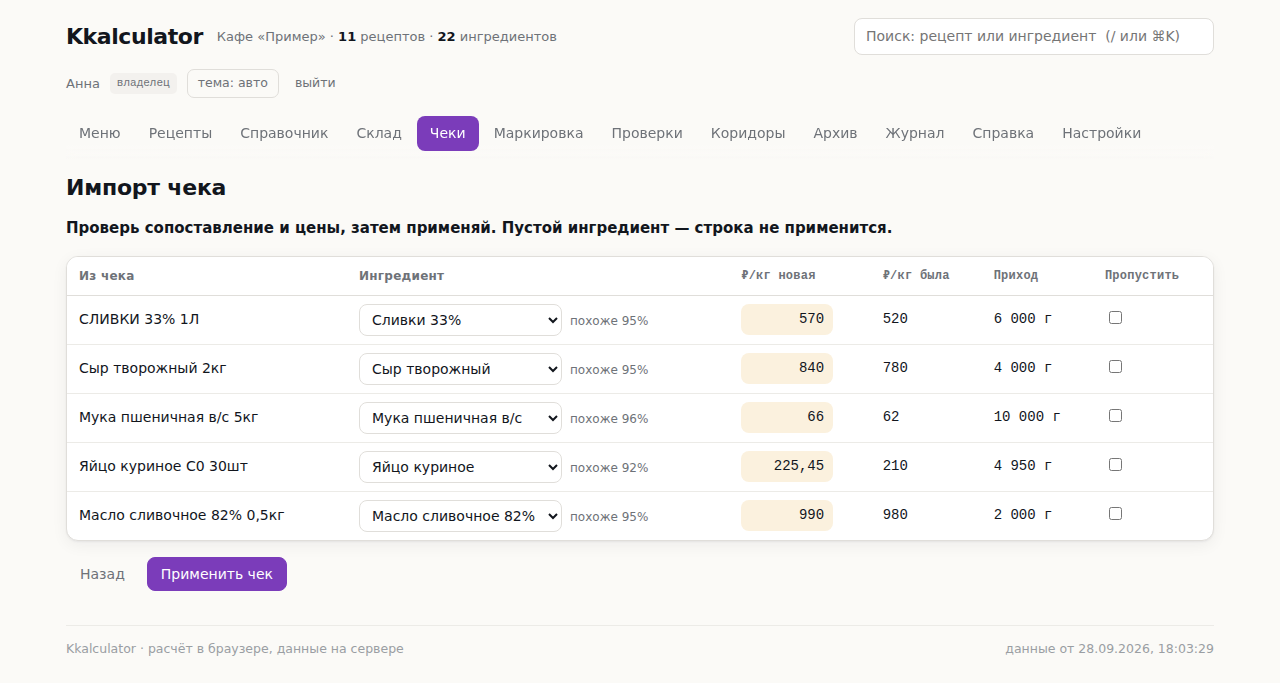Screen dimensions: 1280x683
Task: Click the receipt text Сыр творожный 2кг
Action: [x=153, y=368]
